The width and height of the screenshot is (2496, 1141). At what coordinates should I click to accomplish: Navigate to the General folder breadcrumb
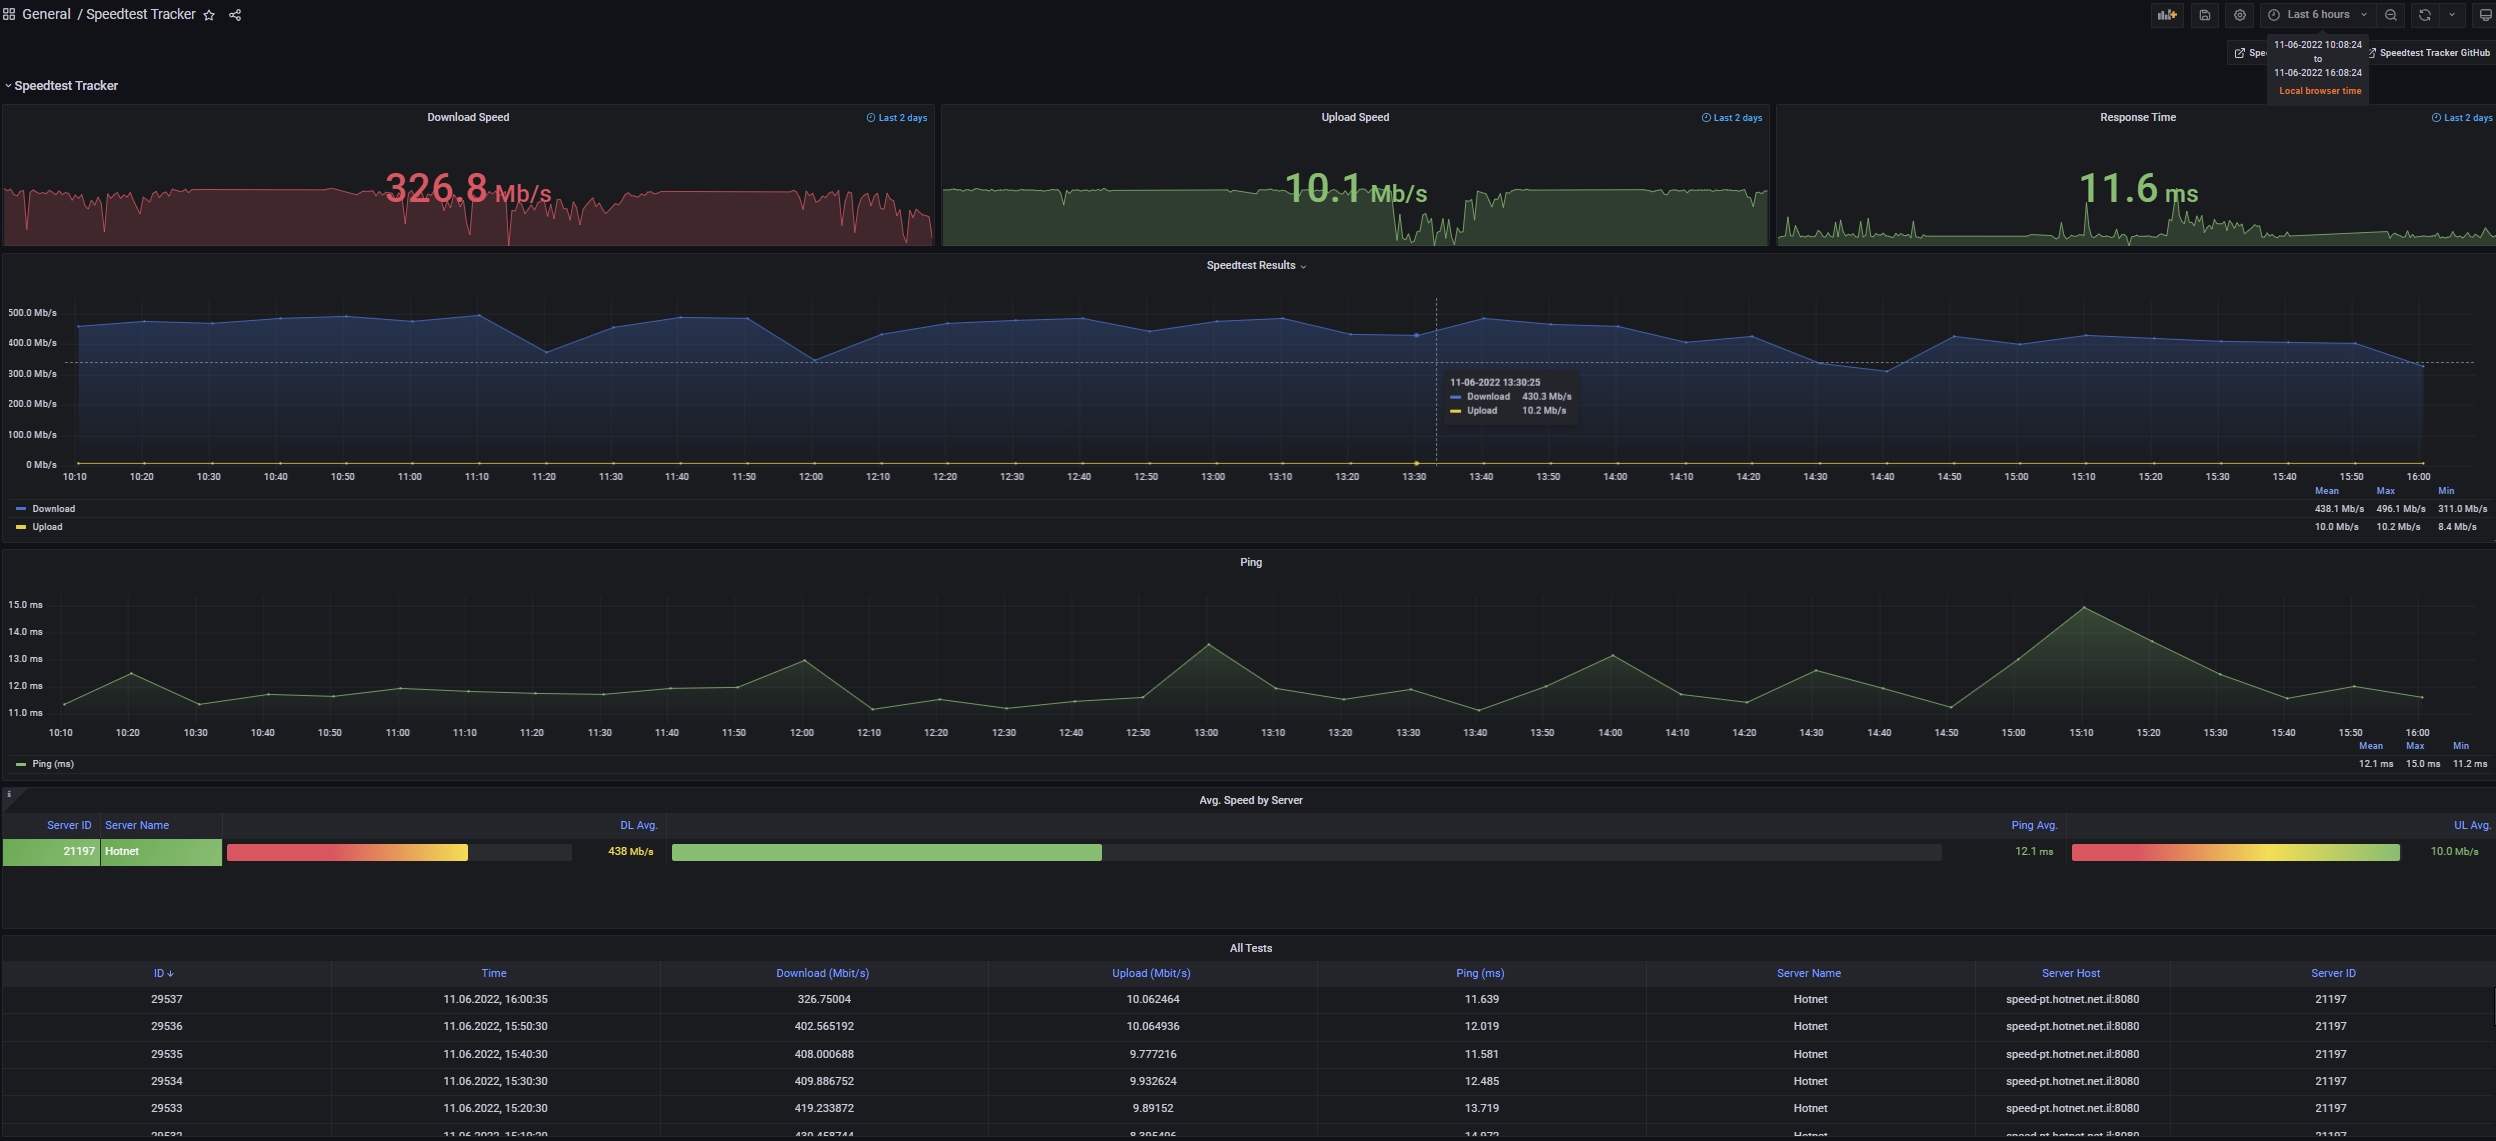click(x=46, y=15)
